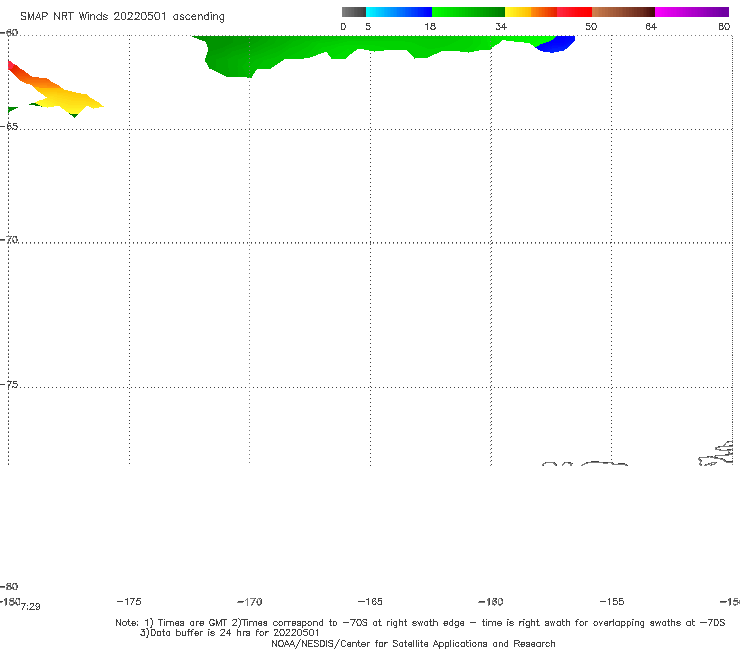The width and height of the screenshot is (740, 650).
Task: Click the cyan-blue segment of the color scale
Action: (x=399, y=12)
